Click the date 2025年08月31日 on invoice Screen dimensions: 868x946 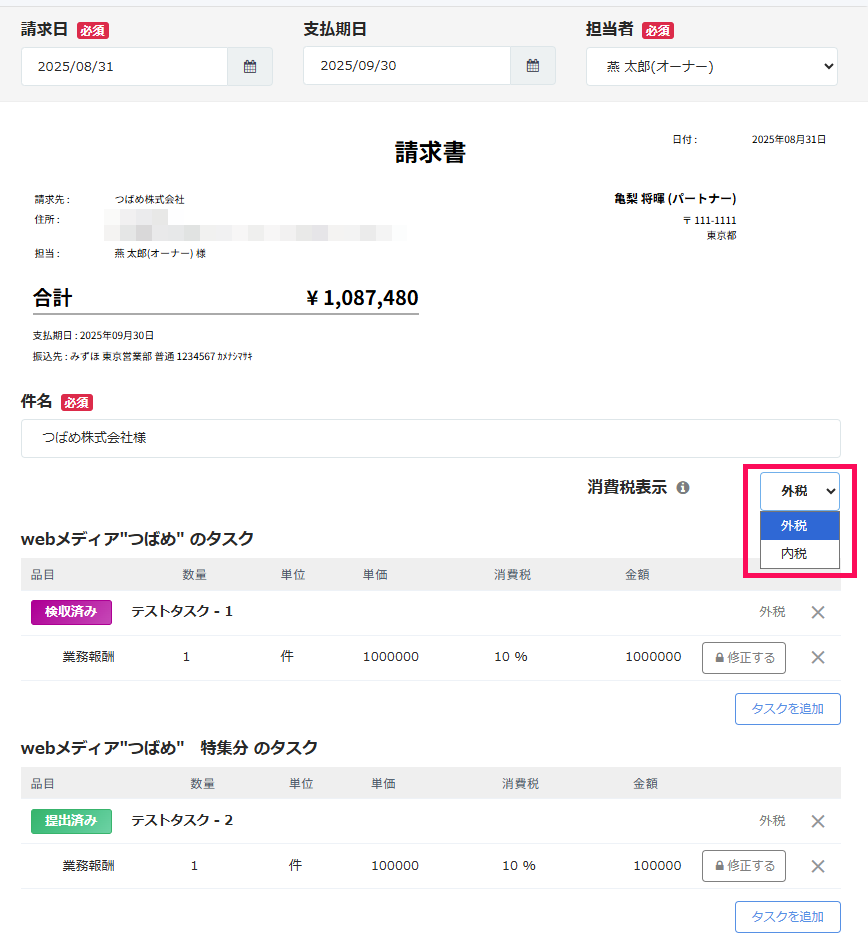coord(788,139)
